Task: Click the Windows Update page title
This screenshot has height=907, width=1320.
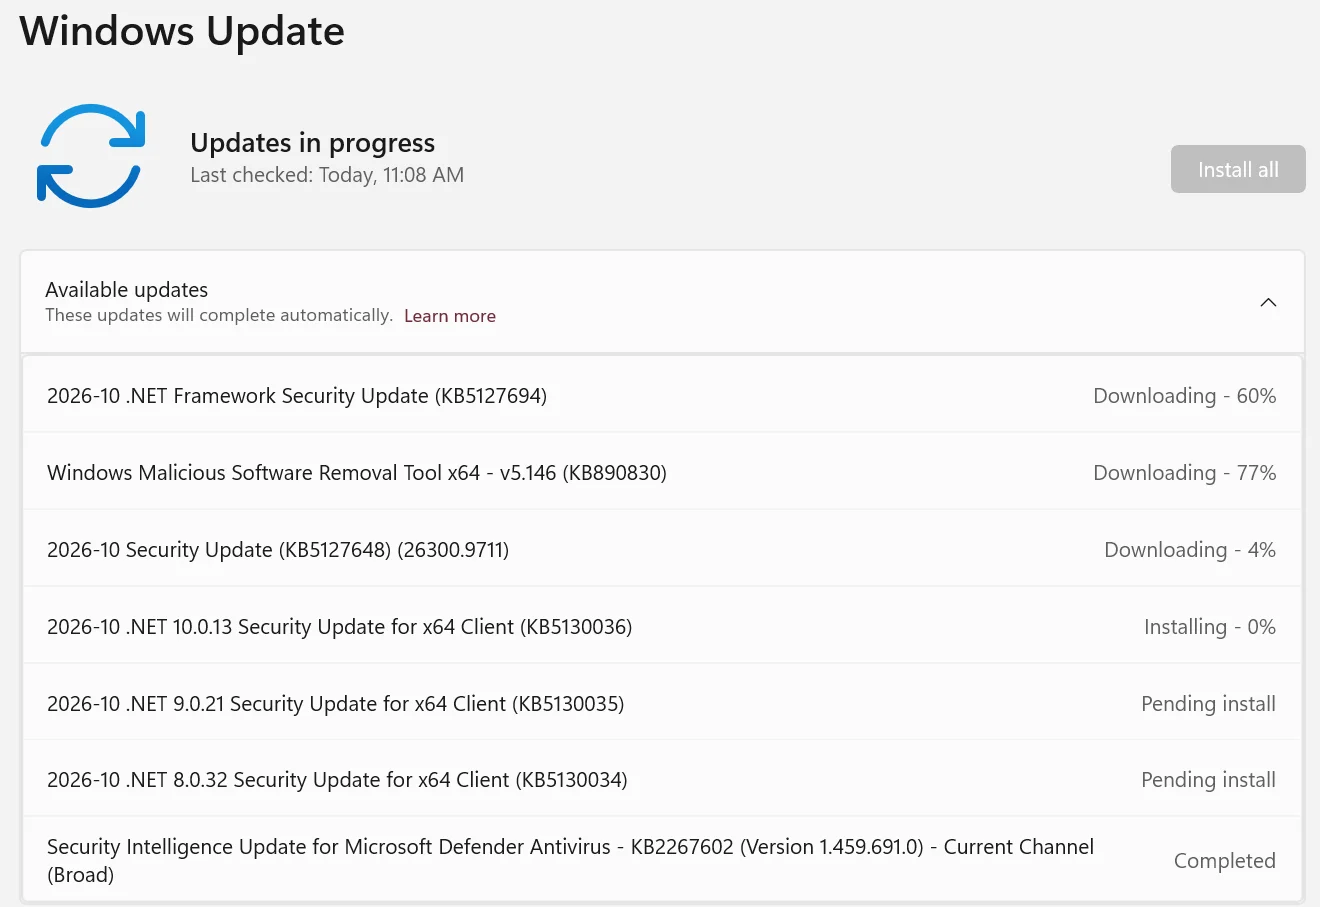Action: point(182,31)
